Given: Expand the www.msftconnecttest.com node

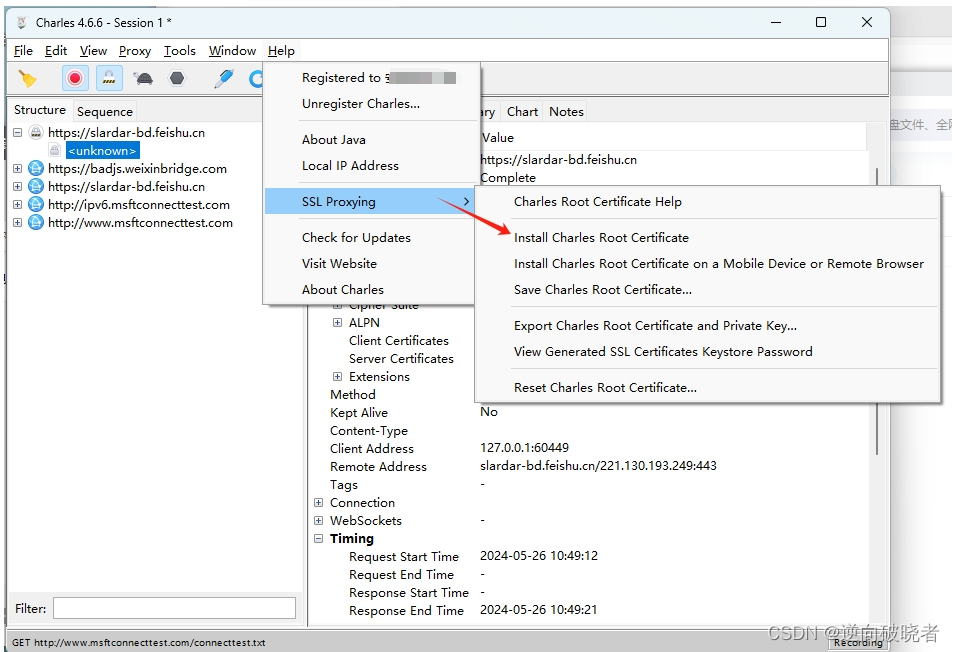Looking at the screenshot, I should point(18,223).
